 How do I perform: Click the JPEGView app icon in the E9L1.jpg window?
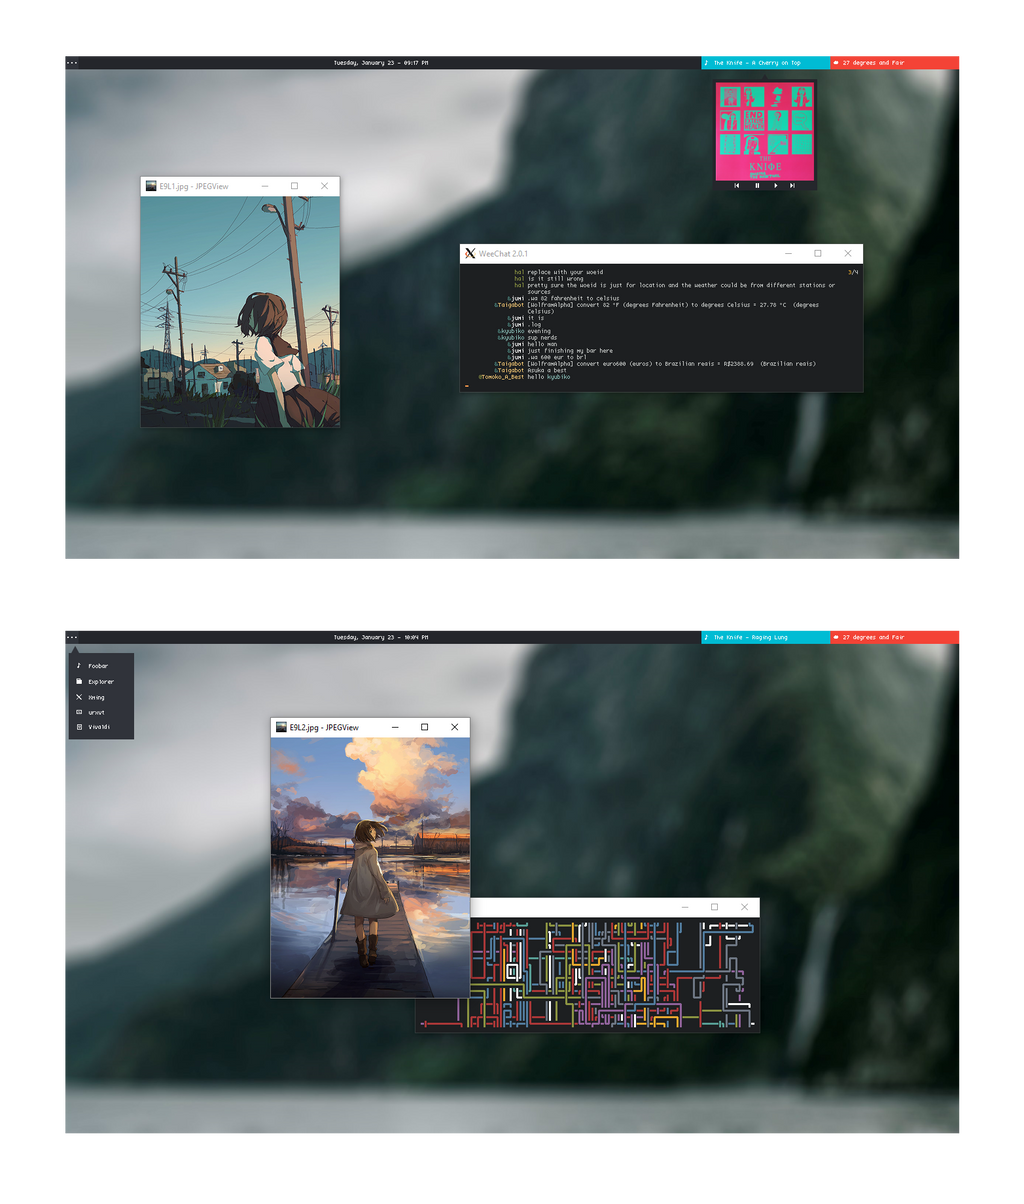pyautogui.click(x=151, y=186)
